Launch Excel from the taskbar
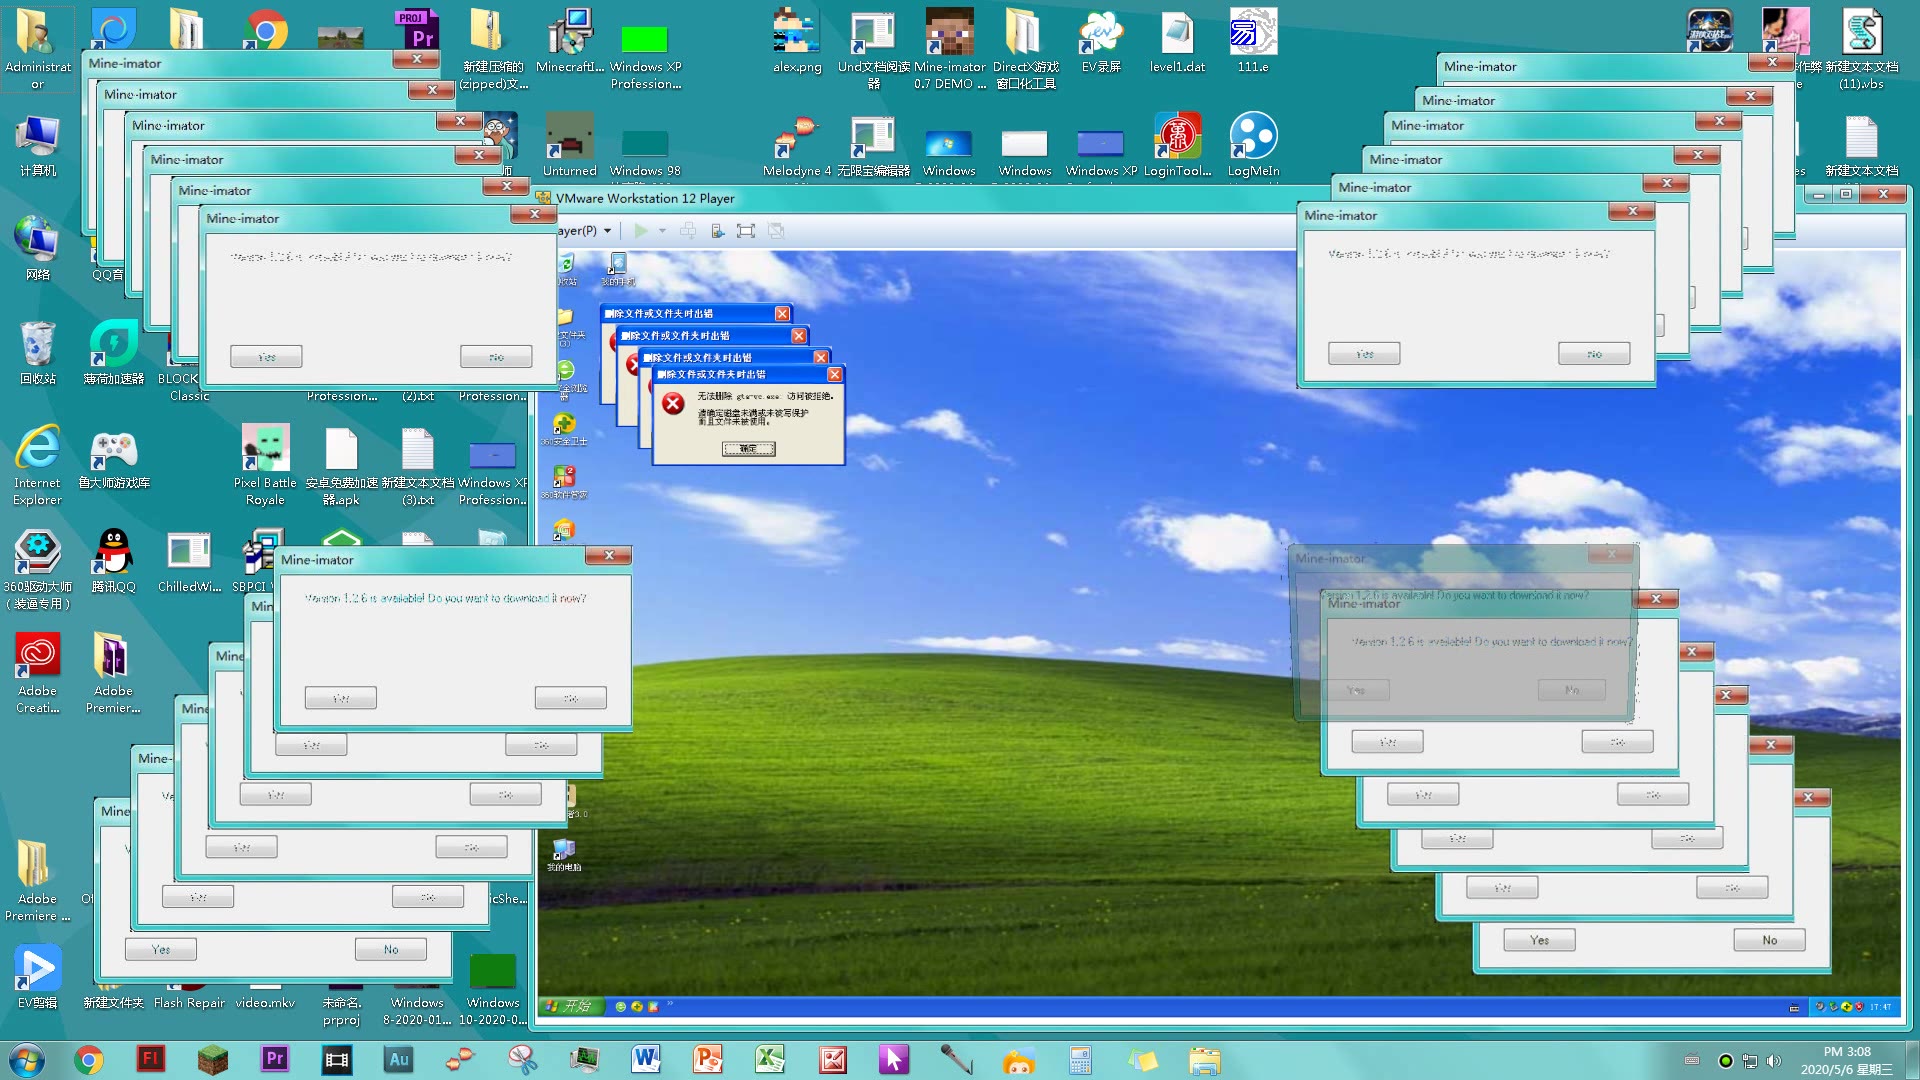Image resolution: width=1920 pixels, height=1080 pixels. (x=770, y=1059)
